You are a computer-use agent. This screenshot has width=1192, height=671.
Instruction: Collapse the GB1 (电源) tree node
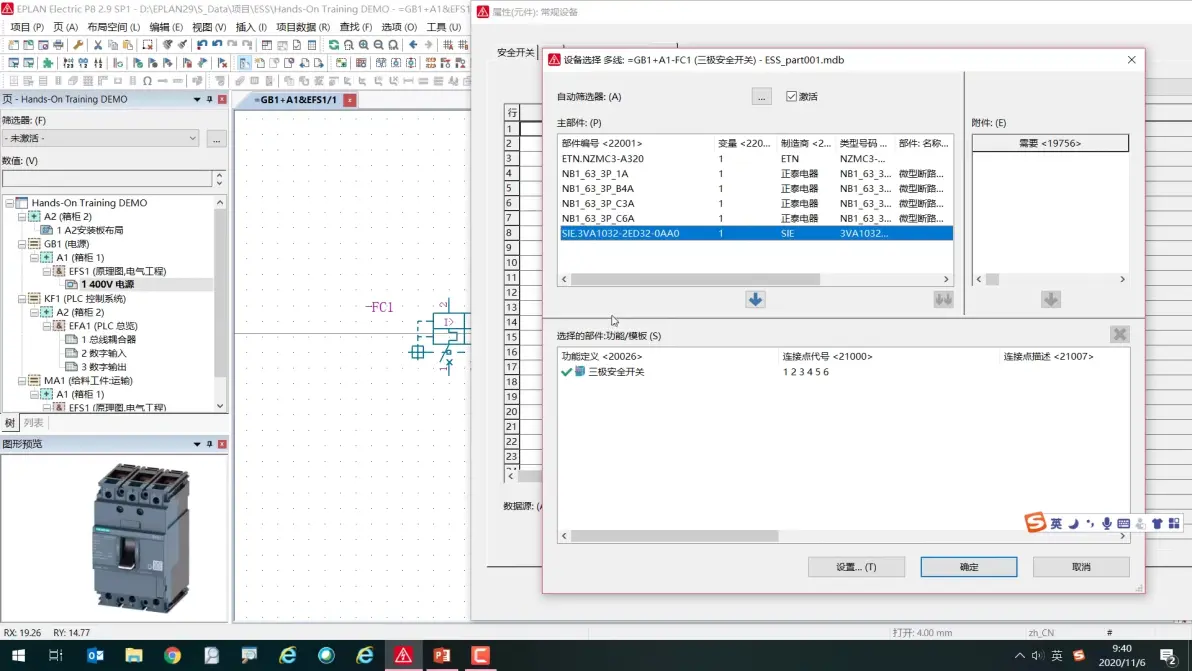tap(22, 244)
